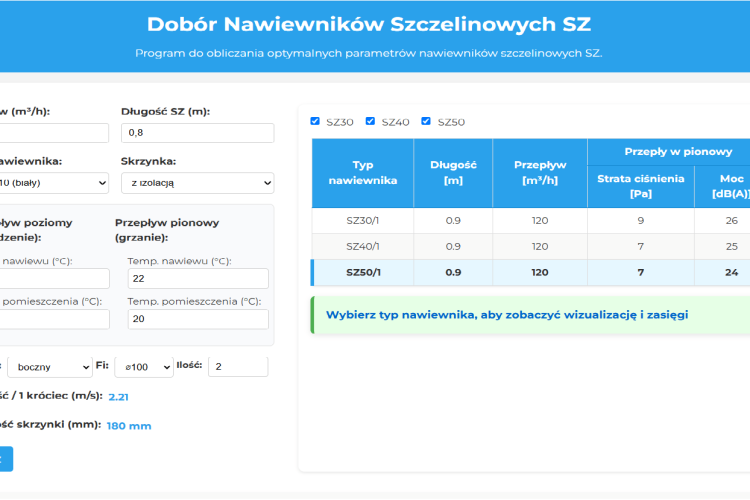Open the nawiewnika color dropdown '(biały)'
This screenshot has height=500, width=750.
coord(54,183)
